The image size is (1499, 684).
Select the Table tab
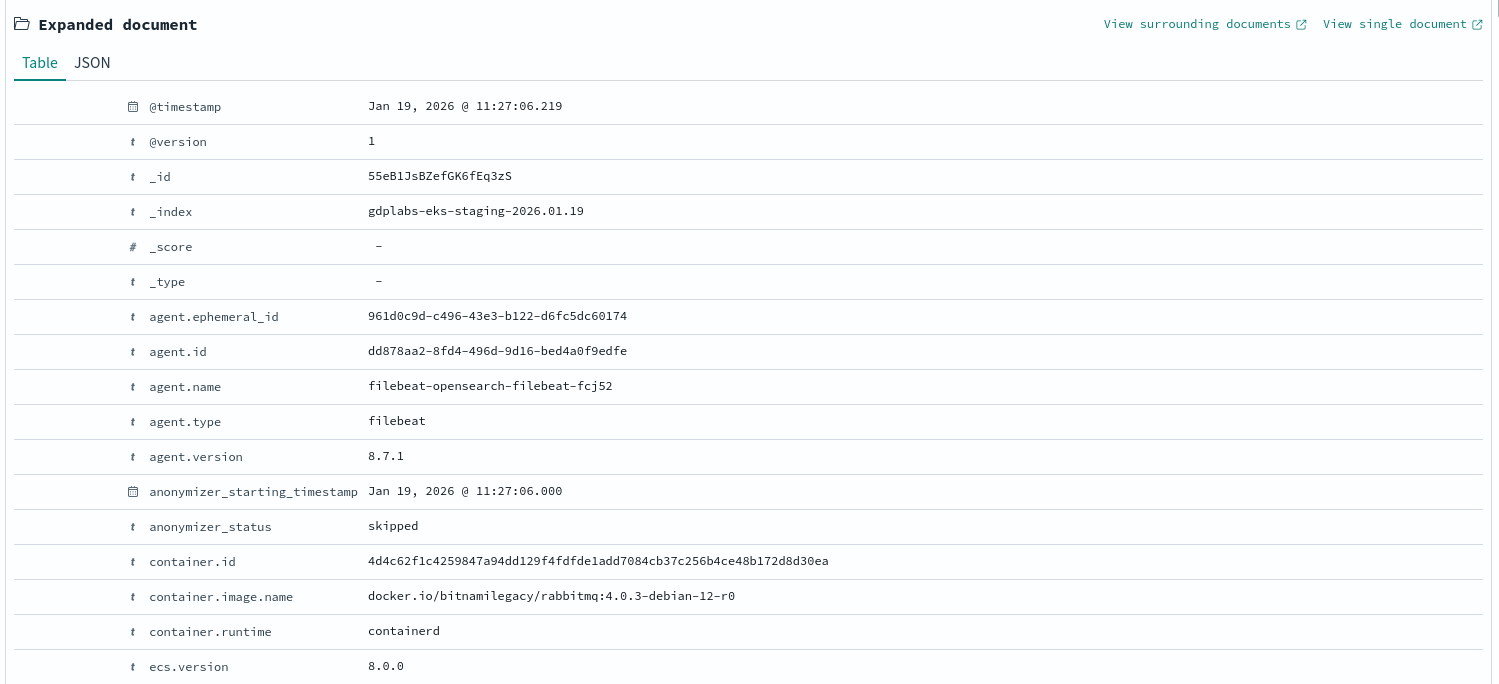[40, 63]
